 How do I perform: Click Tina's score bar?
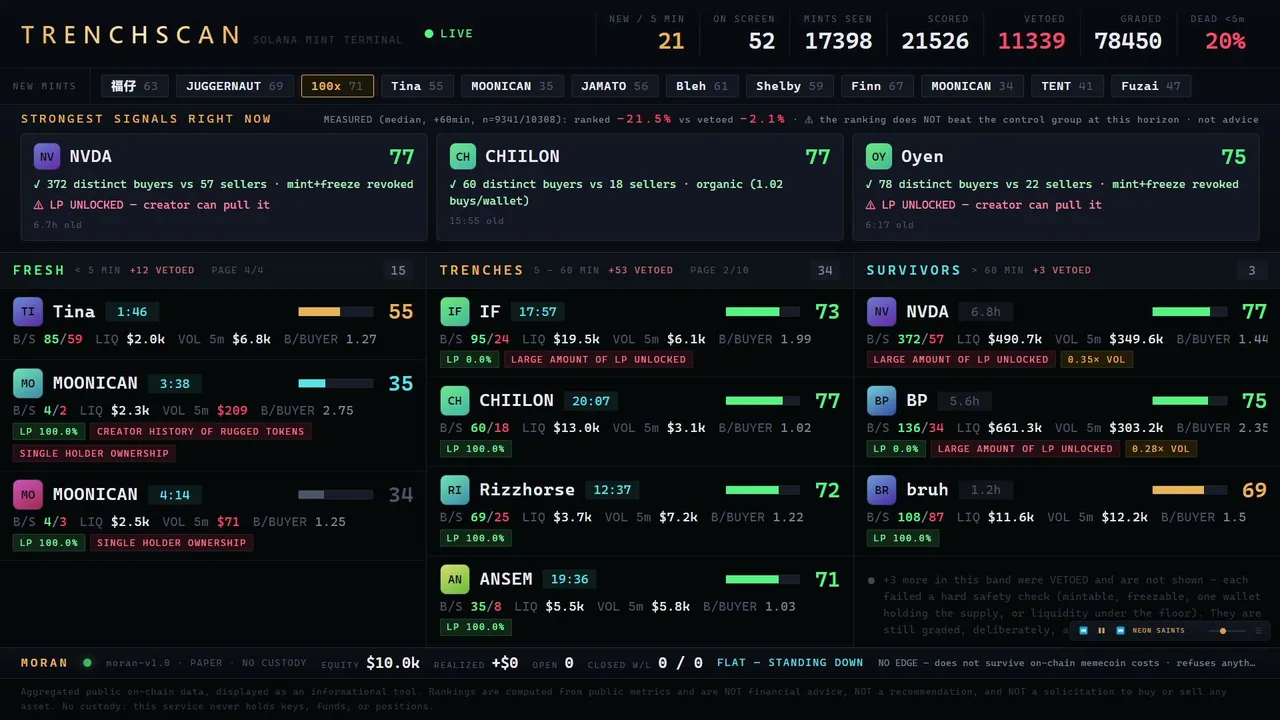coord(335,312)
